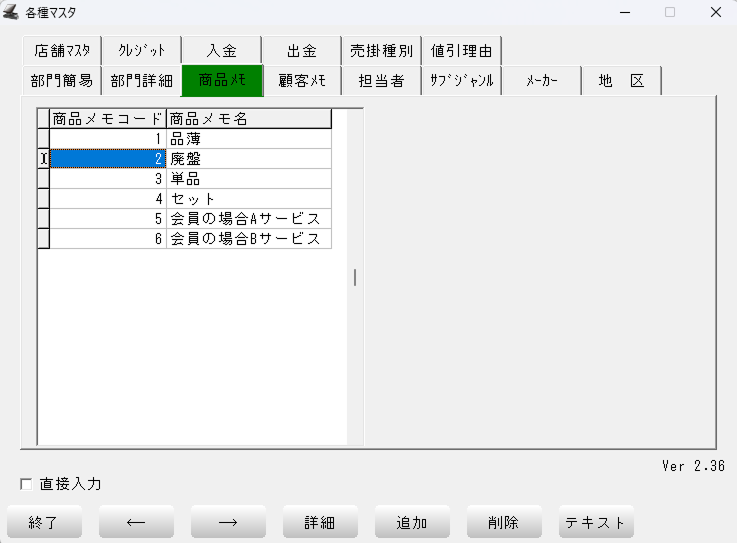Switch to the 店舗マスタ tab
Viewport: 737px width, 543px height.
61,50
